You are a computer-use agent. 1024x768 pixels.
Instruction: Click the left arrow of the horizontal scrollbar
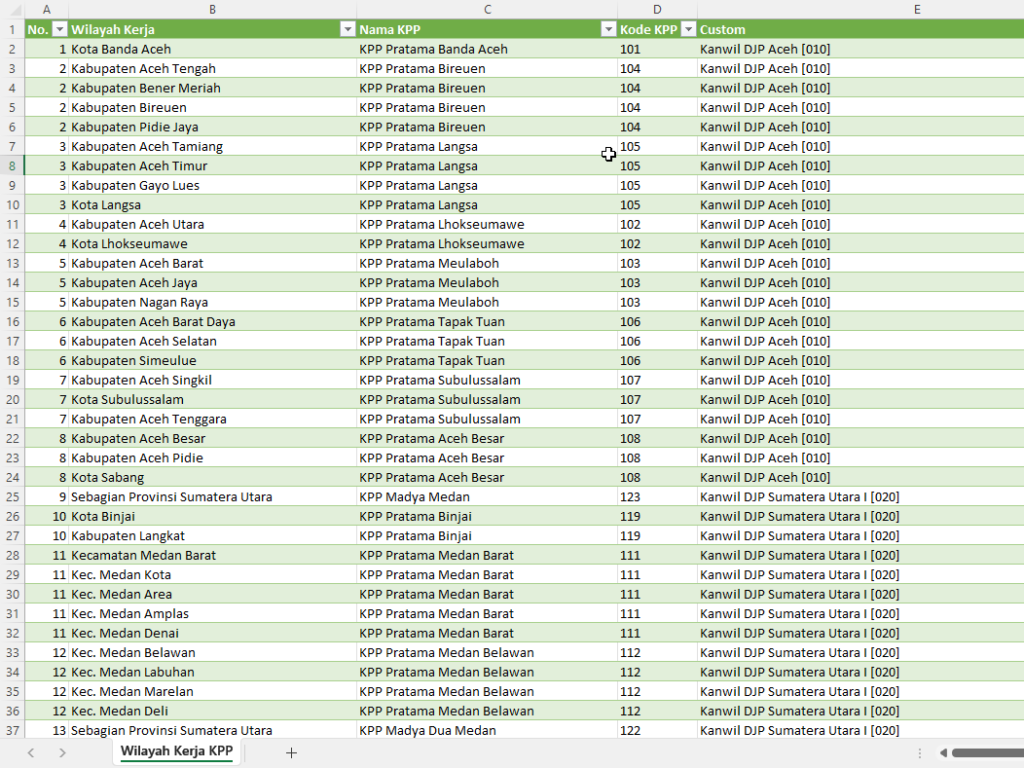point(943,752)
